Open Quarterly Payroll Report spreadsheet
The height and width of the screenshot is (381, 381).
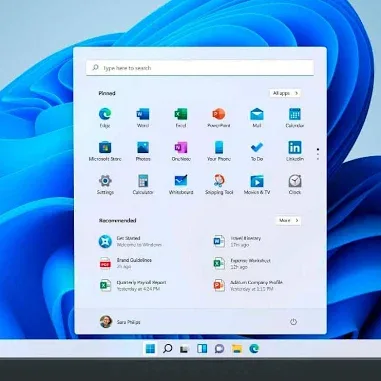[133, 285]
